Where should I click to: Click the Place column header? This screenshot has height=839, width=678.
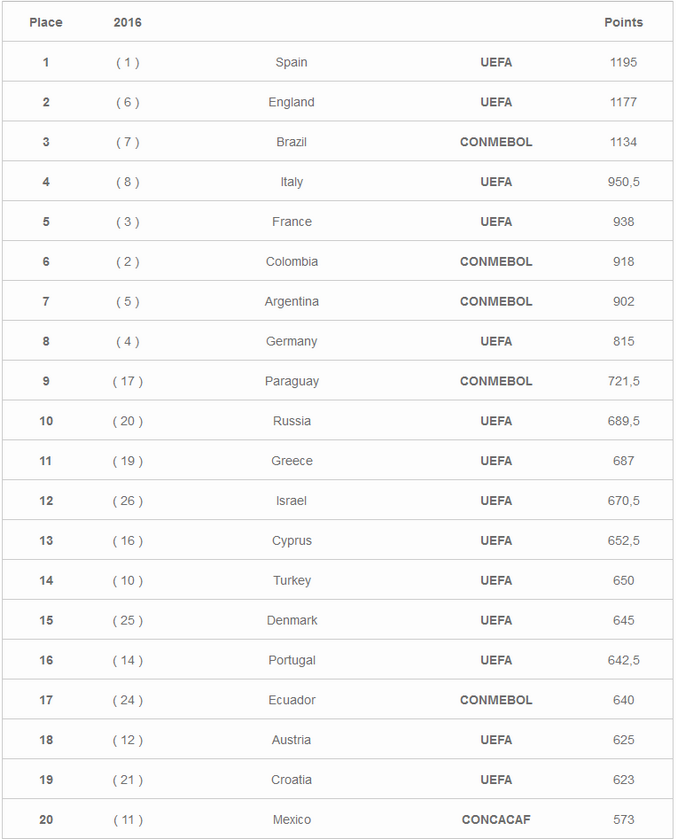[x=46, y=22]
